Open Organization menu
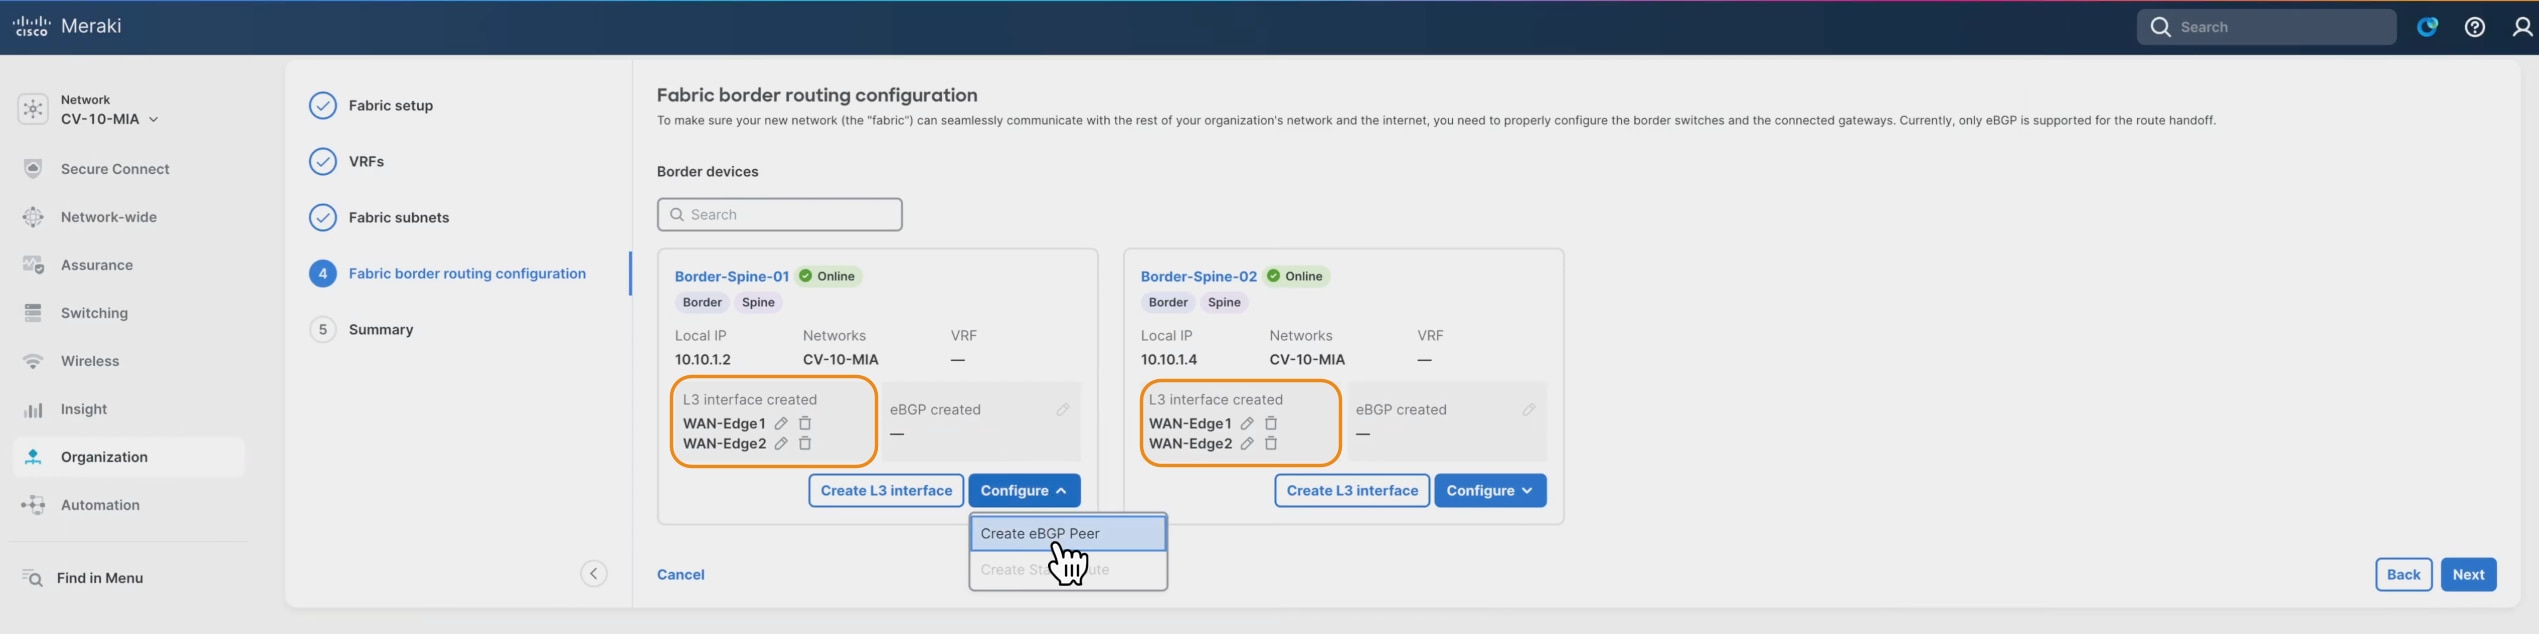This screenshot has width=2539, height=634. tap(129, 457)
